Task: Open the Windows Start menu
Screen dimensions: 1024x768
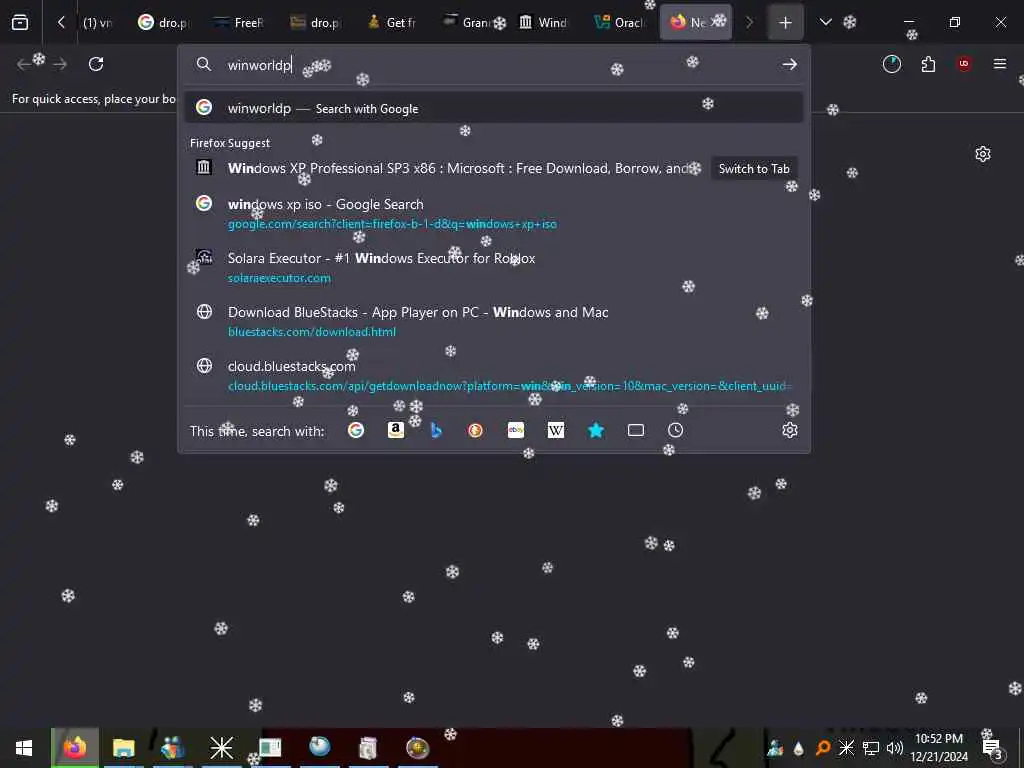Action: 24,748
